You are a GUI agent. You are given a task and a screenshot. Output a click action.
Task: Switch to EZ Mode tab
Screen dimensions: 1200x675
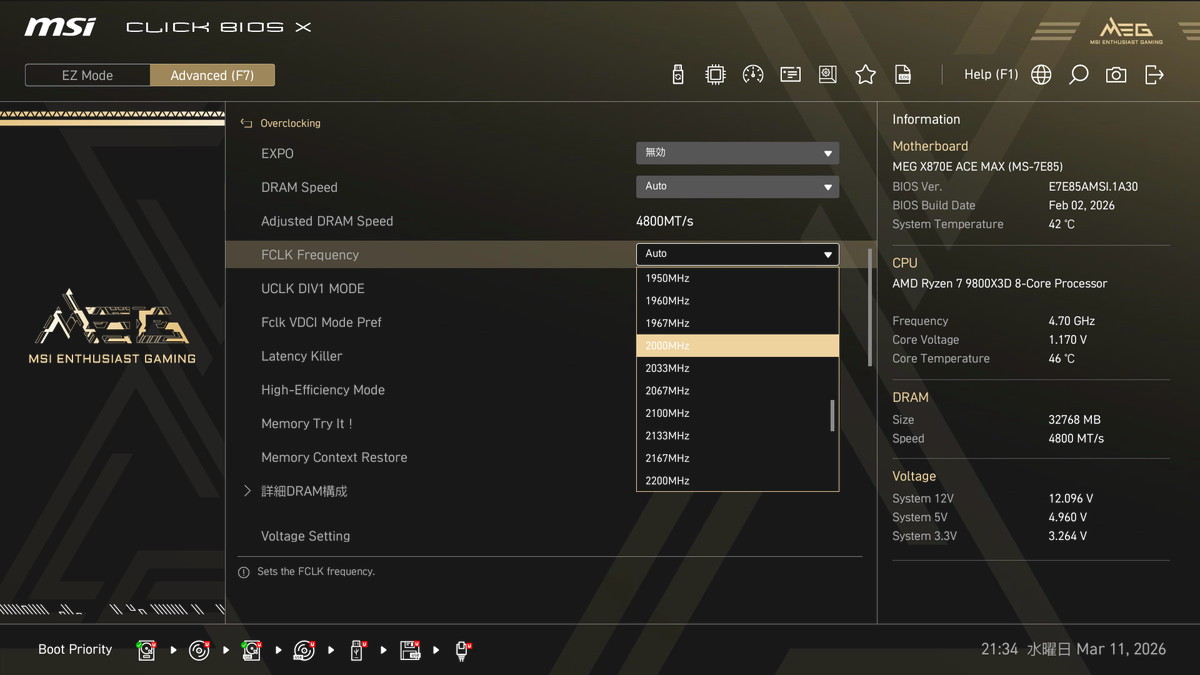tap(88, 75)
